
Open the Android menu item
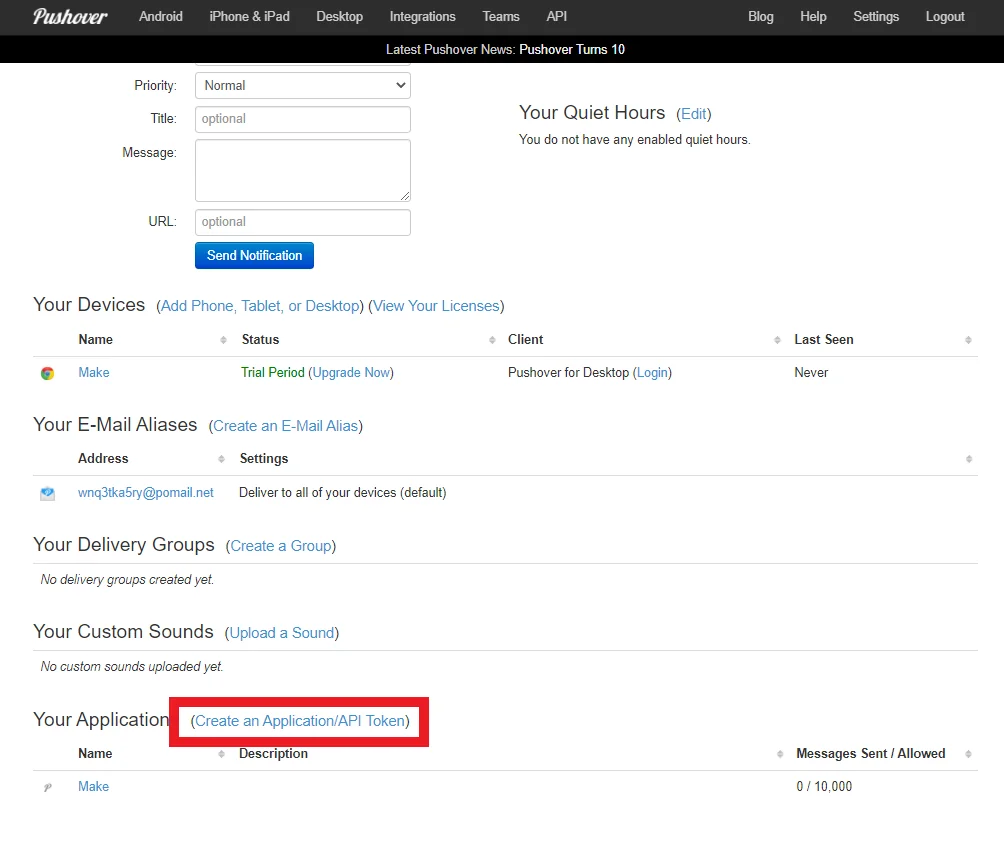coord(161,17)
